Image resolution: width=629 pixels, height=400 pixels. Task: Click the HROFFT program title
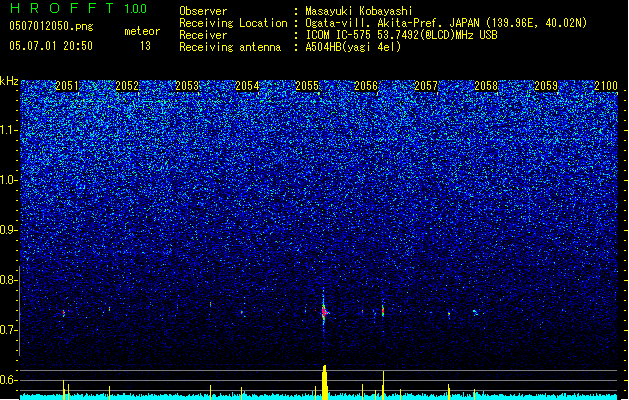click(62, 8)
